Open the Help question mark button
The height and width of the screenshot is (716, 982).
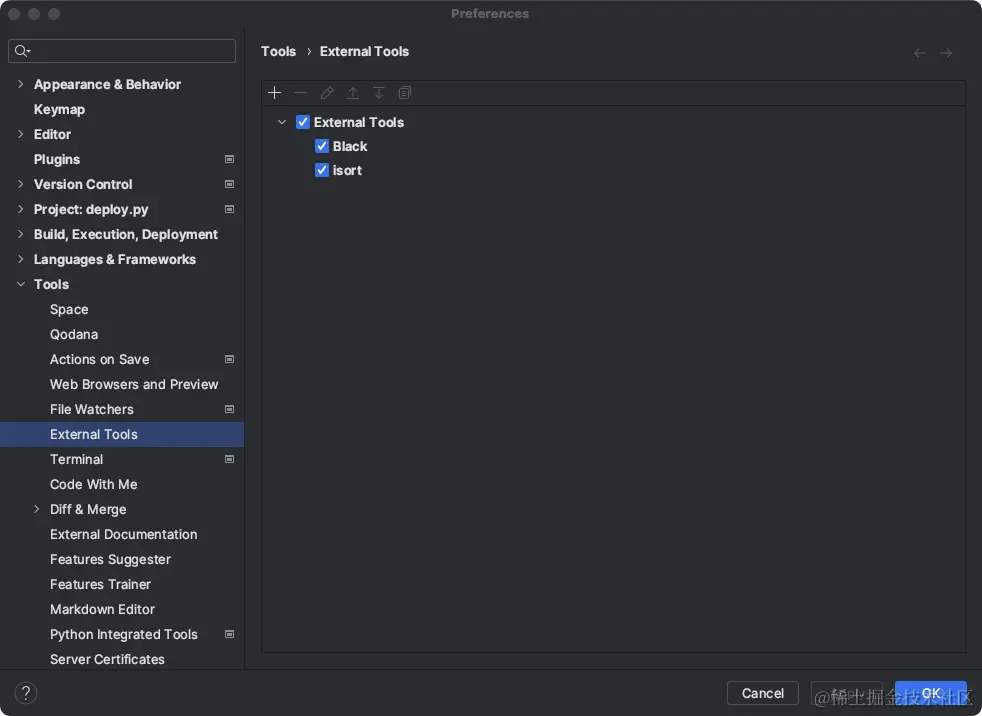coord(27,692)
